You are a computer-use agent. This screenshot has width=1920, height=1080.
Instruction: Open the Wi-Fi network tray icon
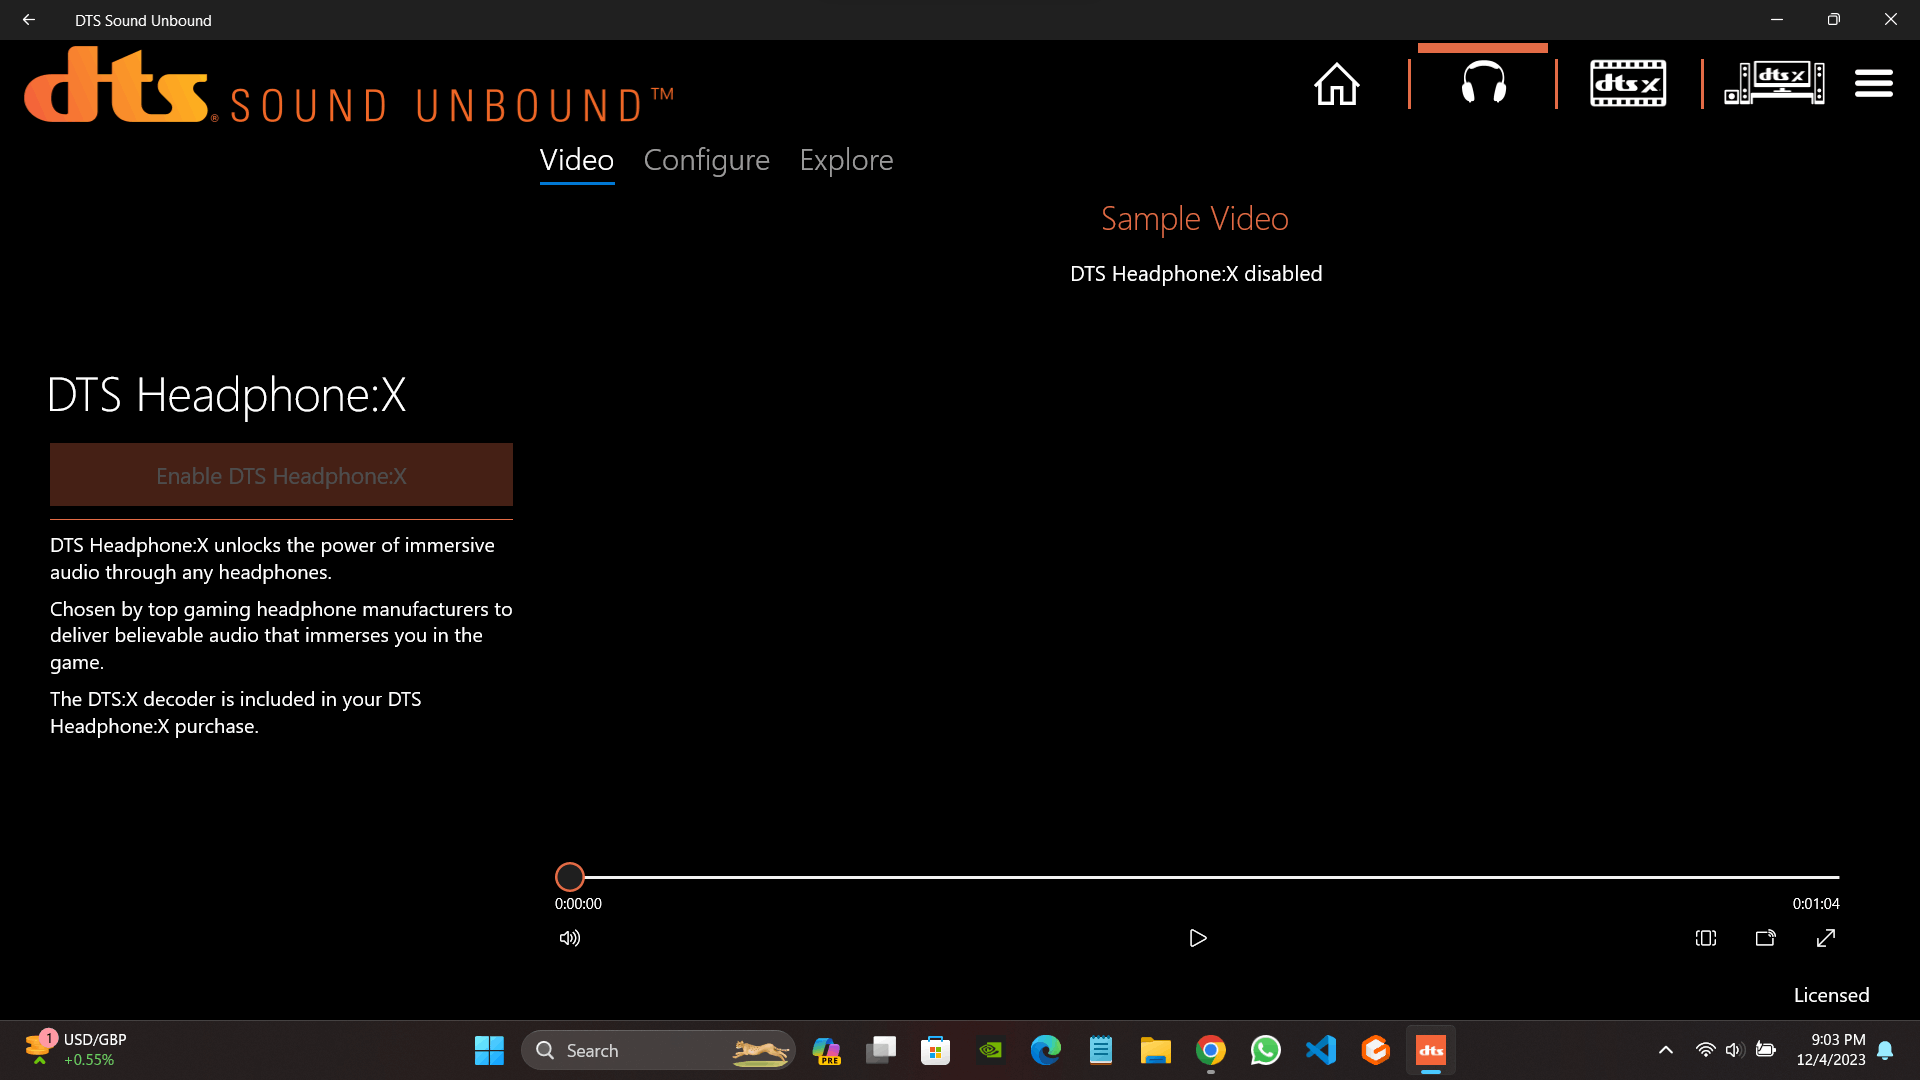[x=1705, y=1050]
